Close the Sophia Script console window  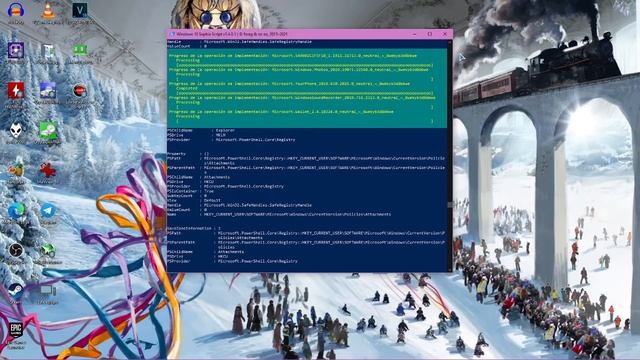click(445, 34)
